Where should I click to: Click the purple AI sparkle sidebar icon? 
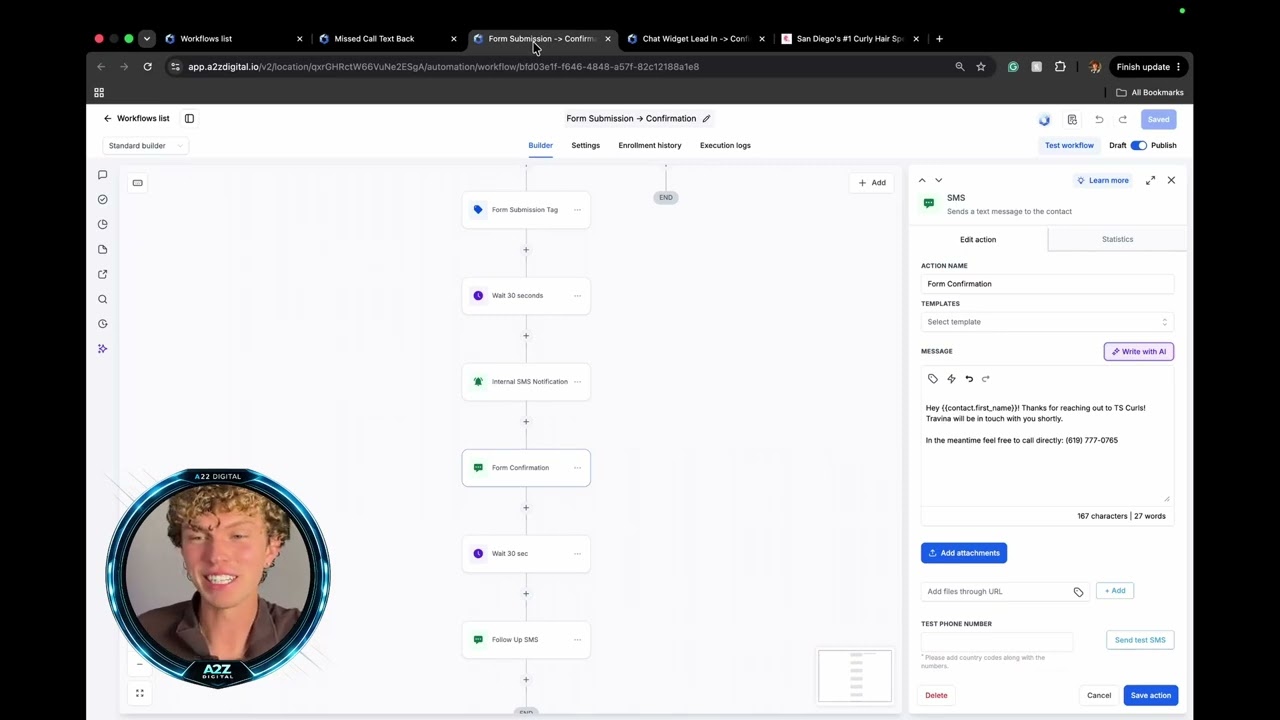(x=102, y=349)
